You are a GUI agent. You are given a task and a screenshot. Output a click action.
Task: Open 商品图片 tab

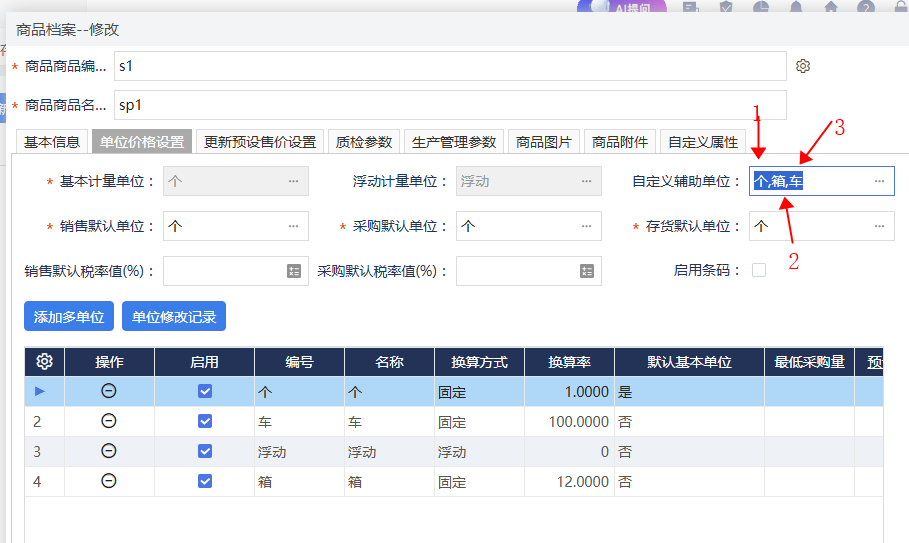(x=544, y=141)
